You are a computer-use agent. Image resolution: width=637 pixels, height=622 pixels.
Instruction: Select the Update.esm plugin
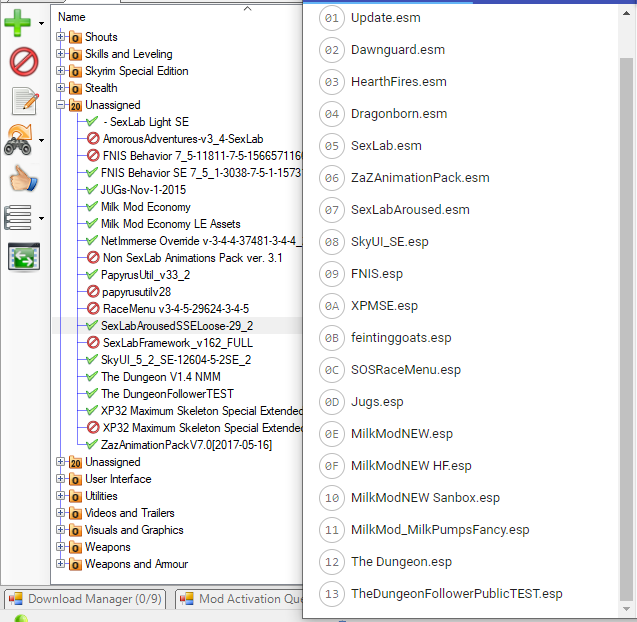tap(386, 18)
